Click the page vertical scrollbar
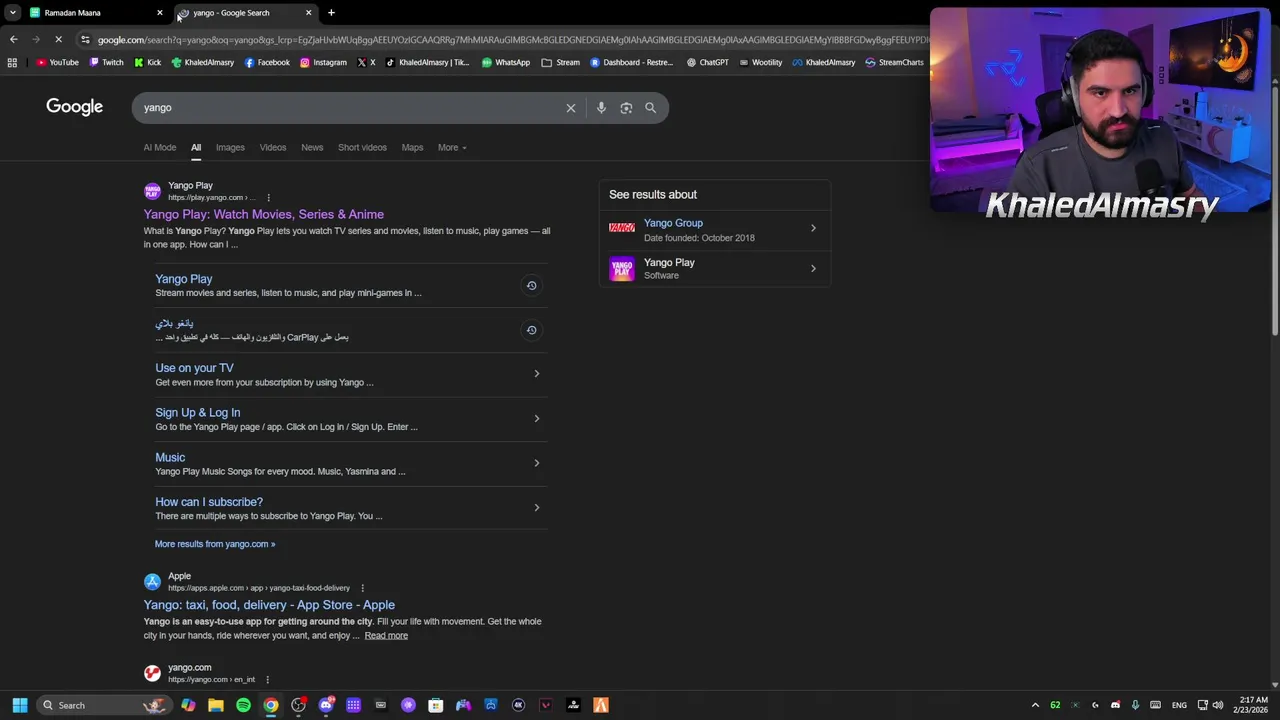 point(1274,210)
